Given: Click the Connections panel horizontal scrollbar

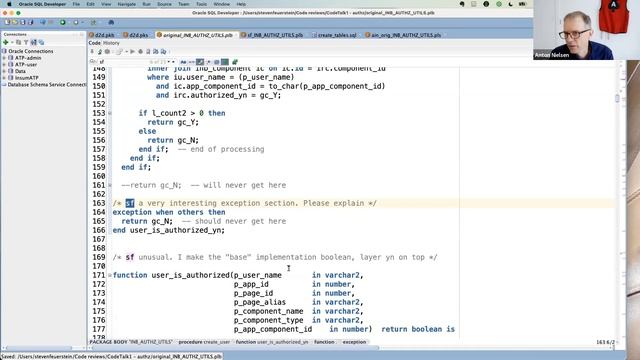Looking at the screenshot, I should click(x=38, y=348).
